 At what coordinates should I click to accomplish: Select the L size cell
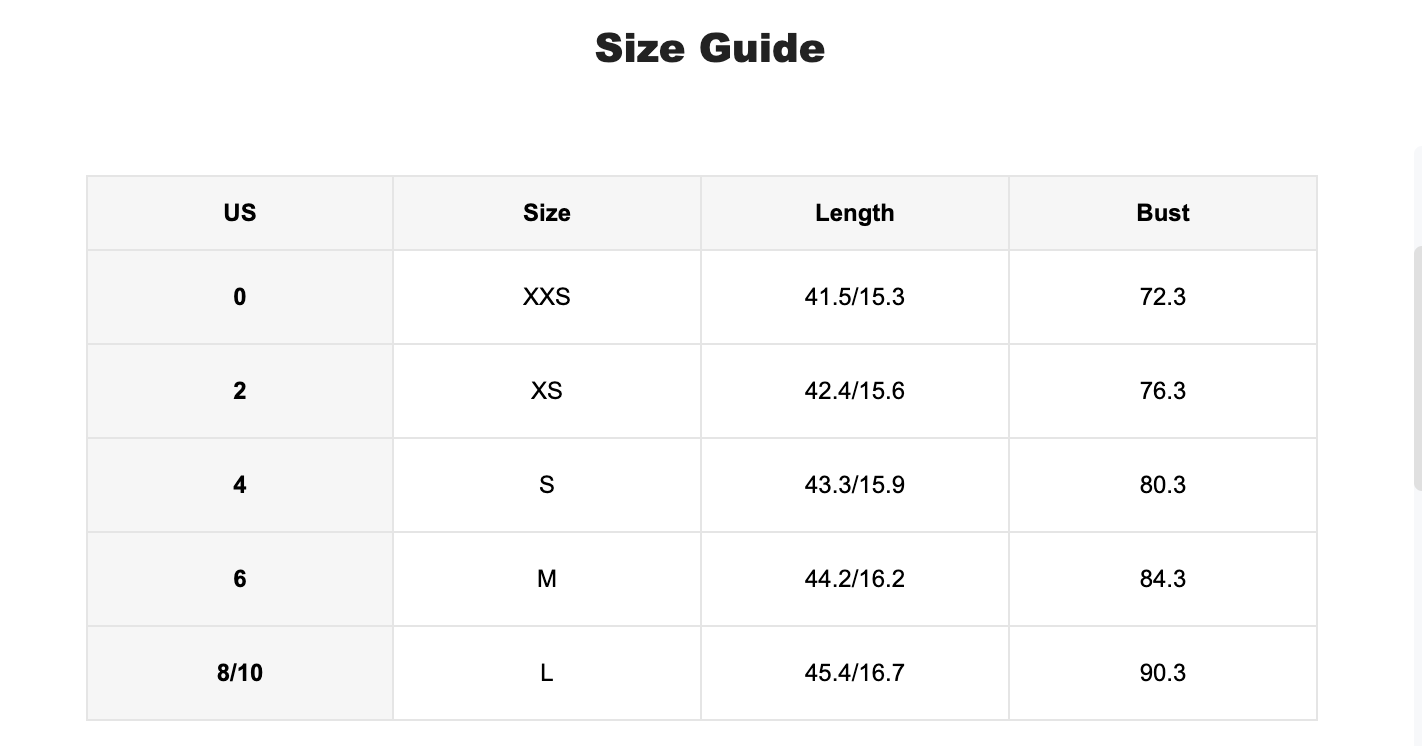[547, 673]
